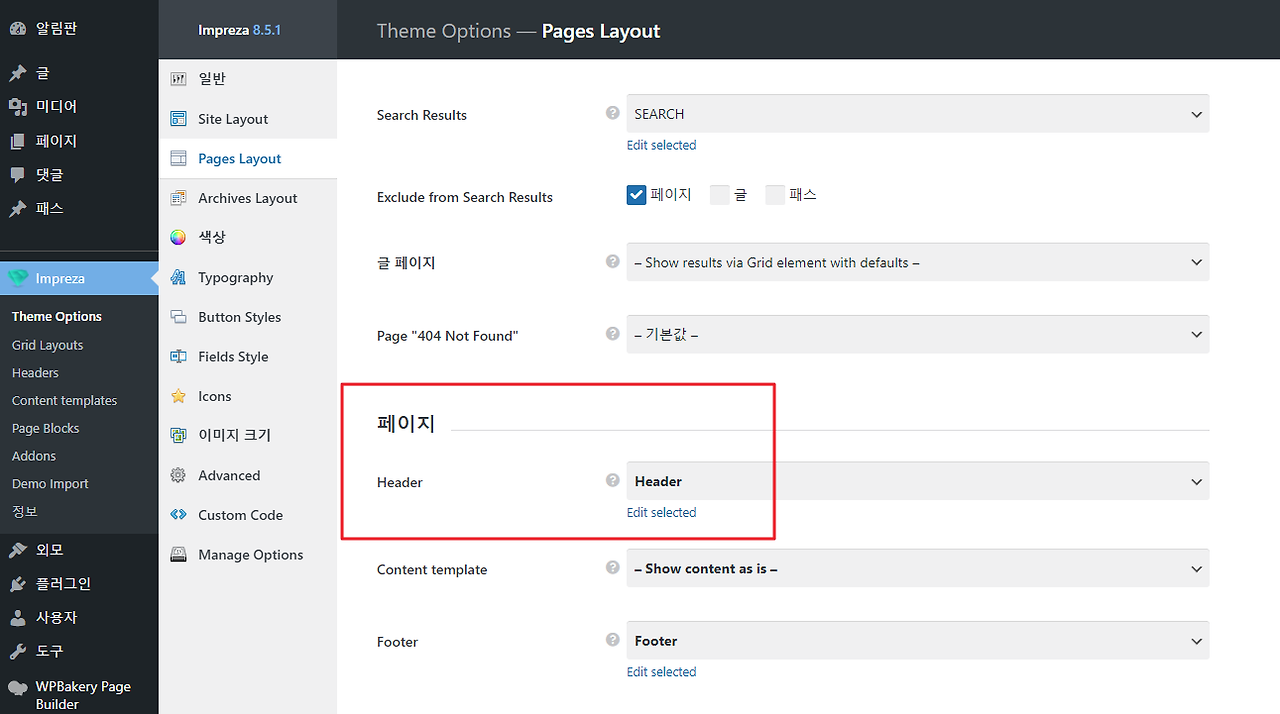Open the Page 404 Not Found dropdown
The image size is (1280, 714).
[918, 334]
